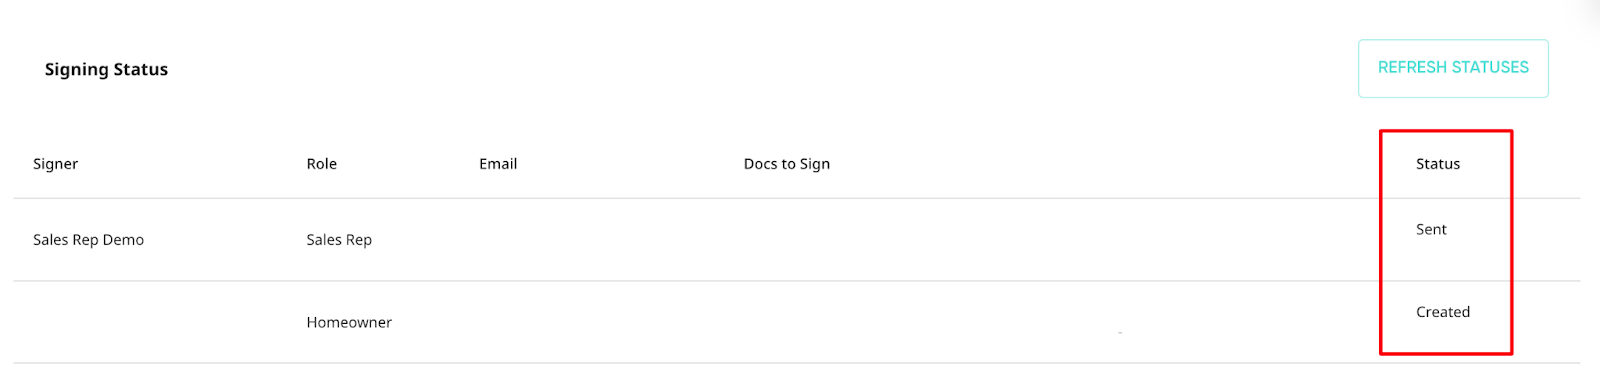The width and height of the screenshot is (1600, 381).
Task: Select the Docs to Sign column header
Action: 787,164
